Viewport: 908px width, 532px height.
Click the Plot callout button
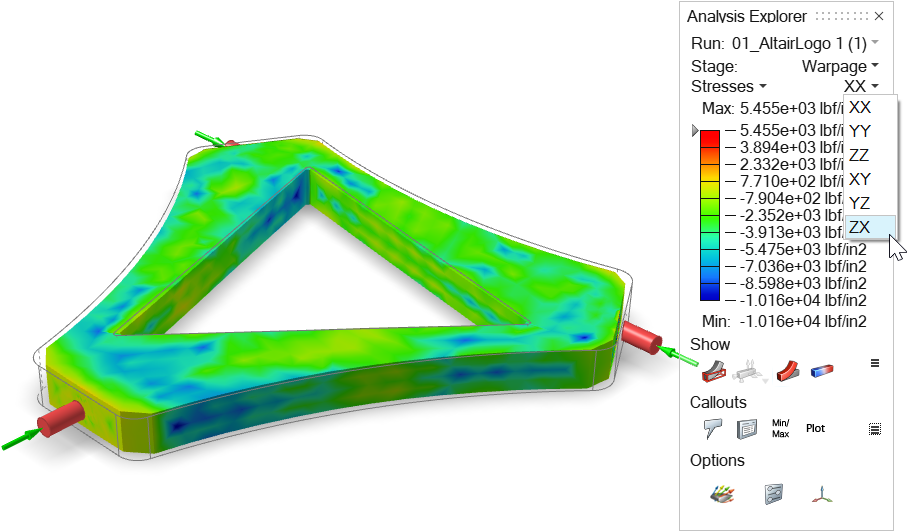coord(815,428)
